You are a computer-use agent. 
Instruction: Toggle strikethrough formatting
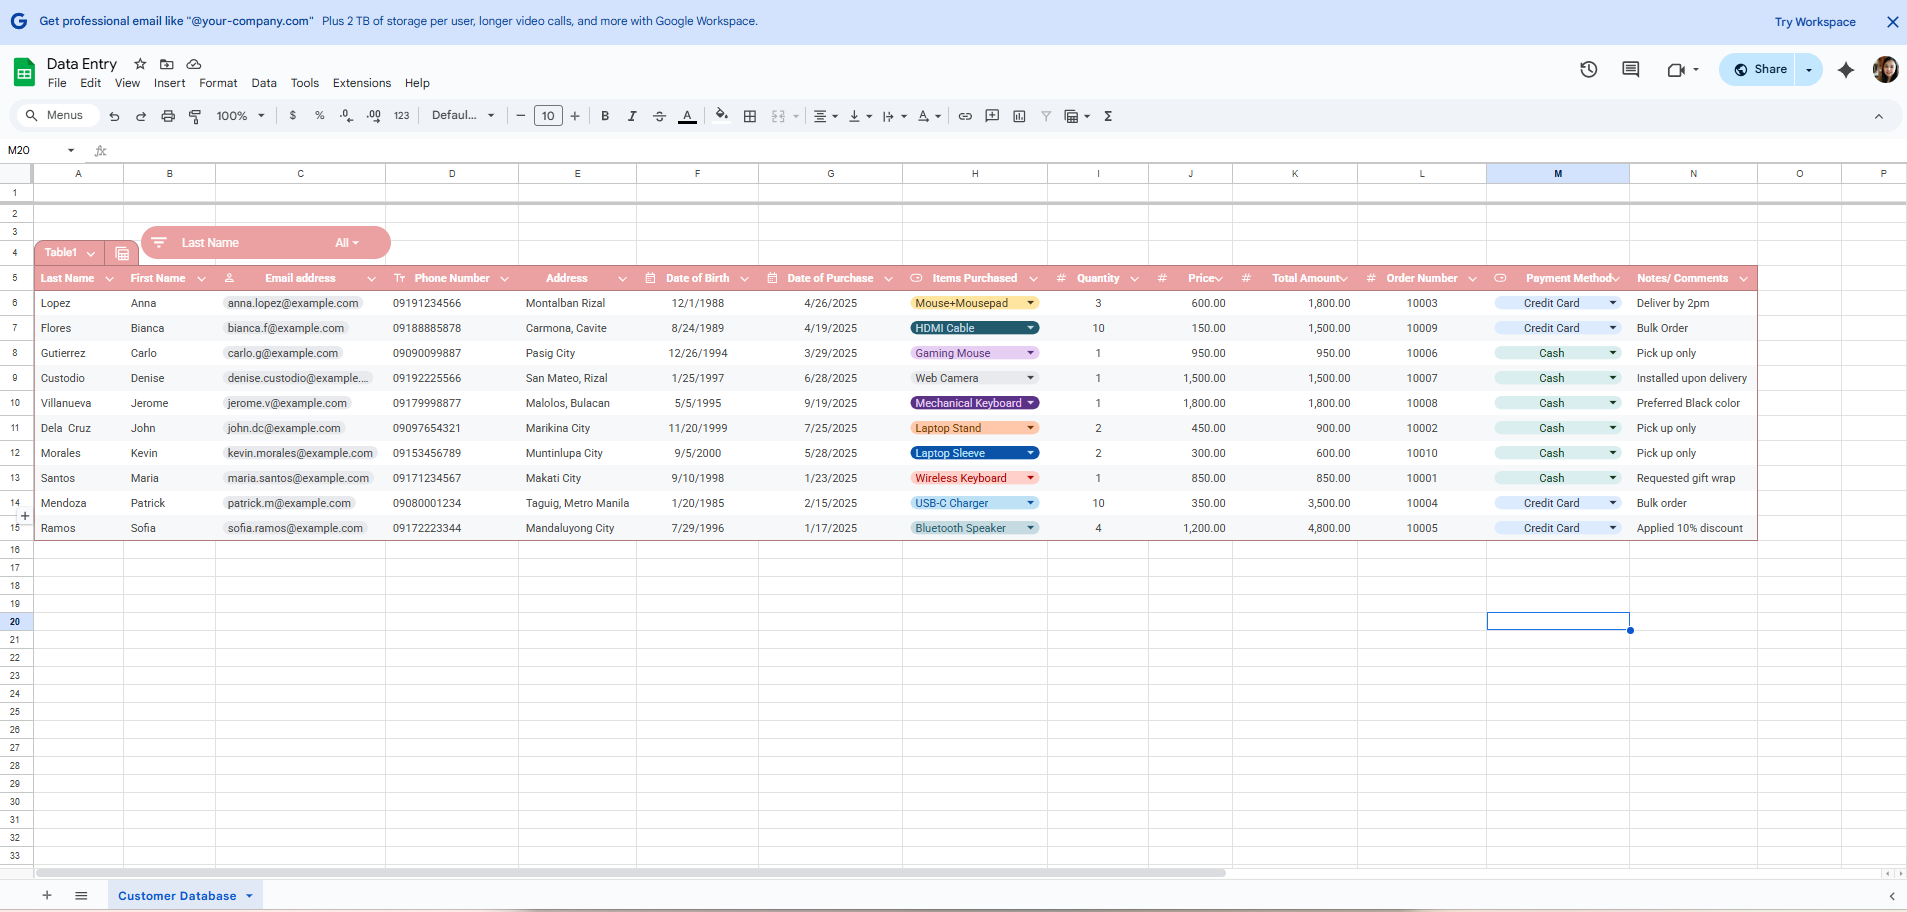(659, 116)
